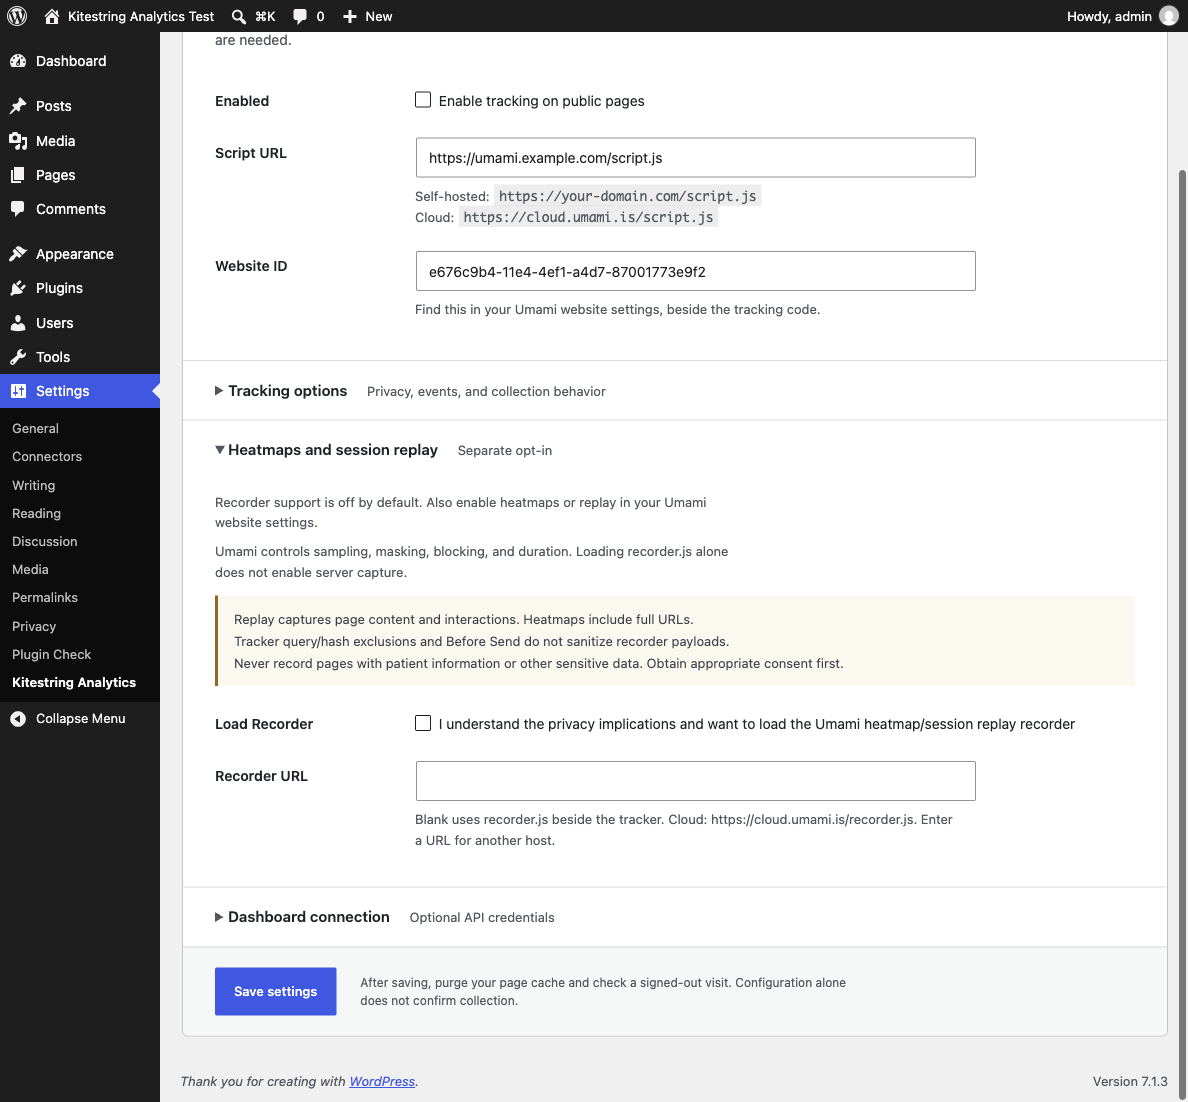
Task: Expand the Dashboard connection section
Action: (302, 917)
